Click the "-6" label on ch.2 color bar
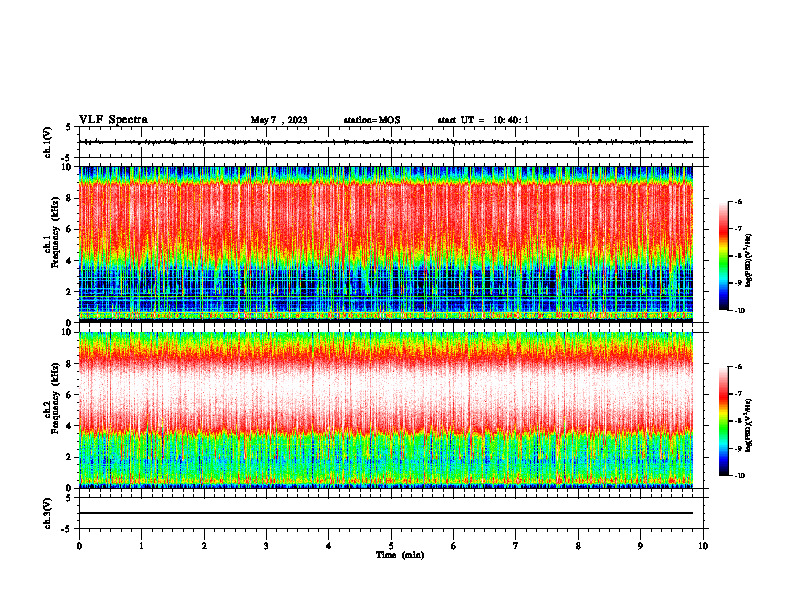Viewport: 792px width, 612px height. [x=738, y=367]
